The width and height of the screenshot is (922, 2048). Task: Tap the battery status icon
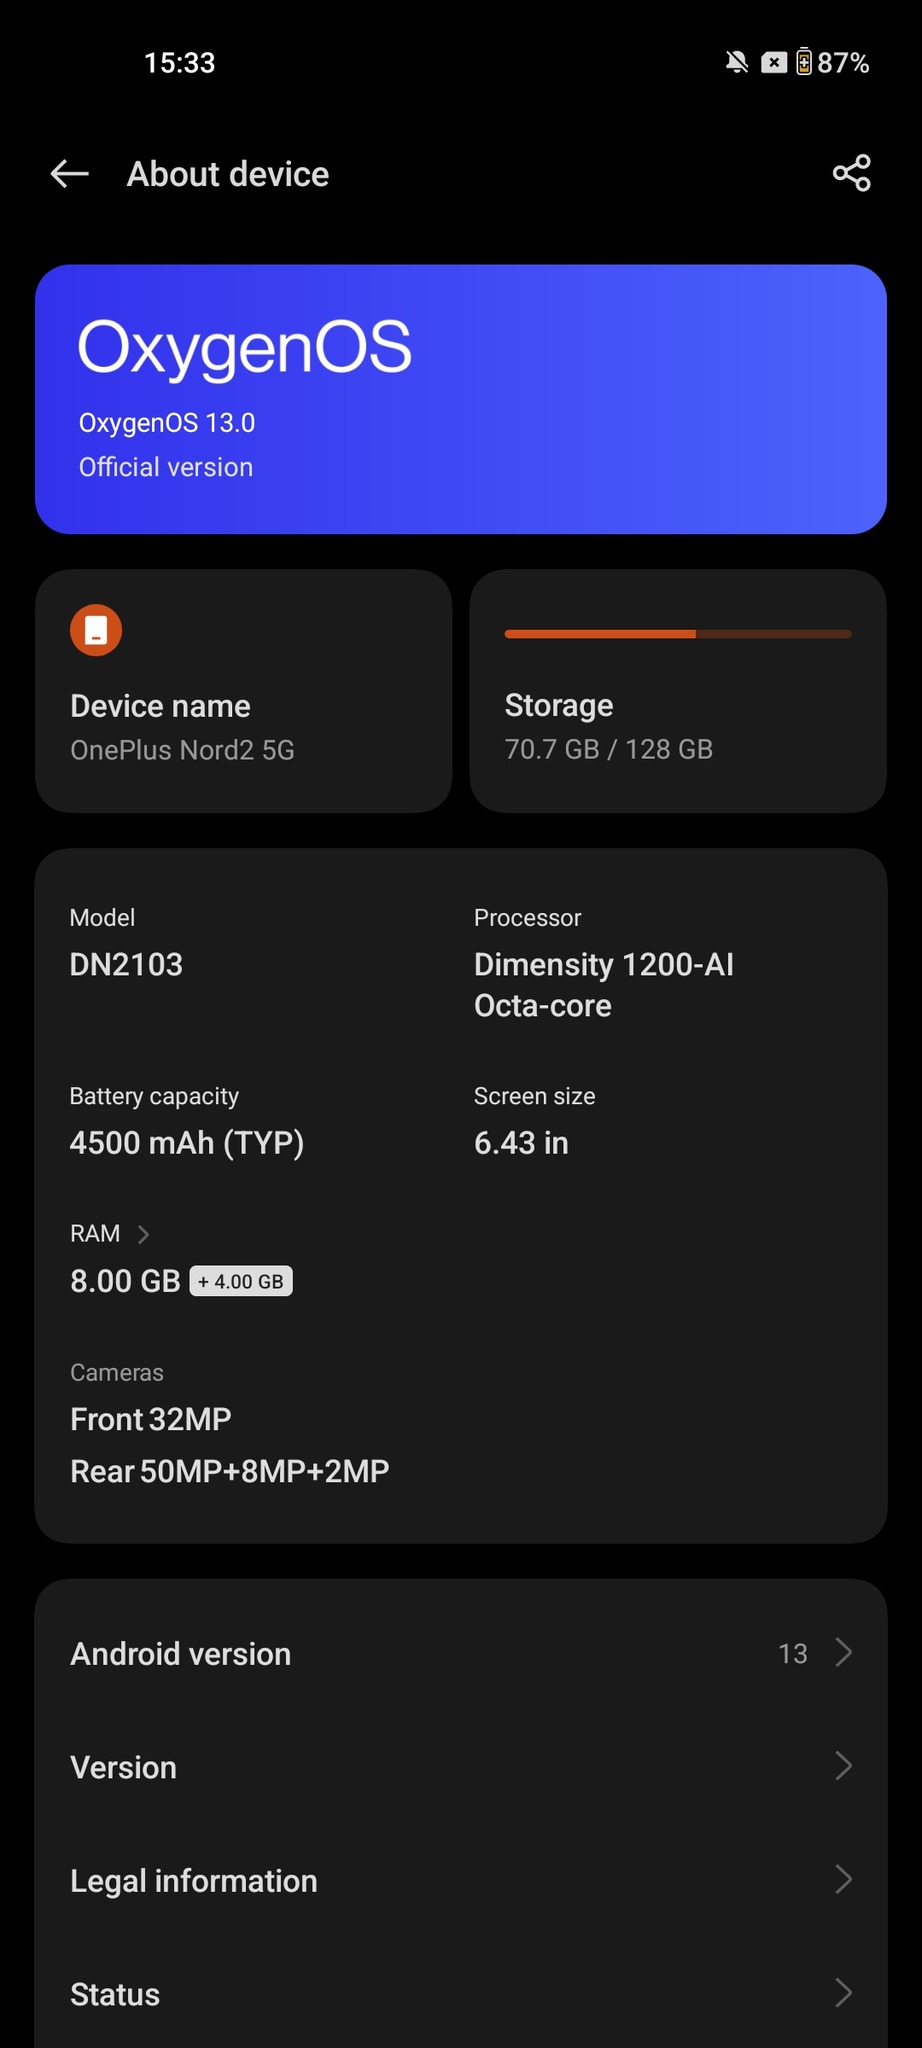point(804,63)
